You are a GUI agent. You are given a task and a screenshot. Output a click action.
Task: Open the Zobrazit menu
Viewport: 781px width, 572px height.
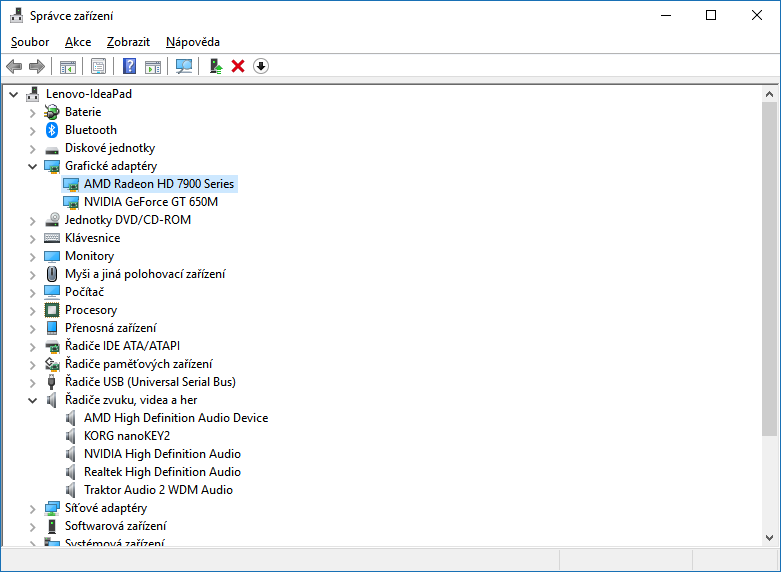tap(128, 42)
